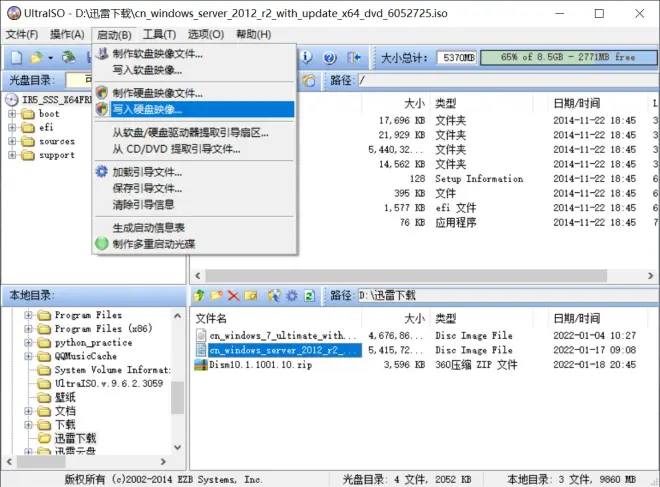
Task: Click the 65% of 8.5GB capacity bar
Action: point(568,57)
